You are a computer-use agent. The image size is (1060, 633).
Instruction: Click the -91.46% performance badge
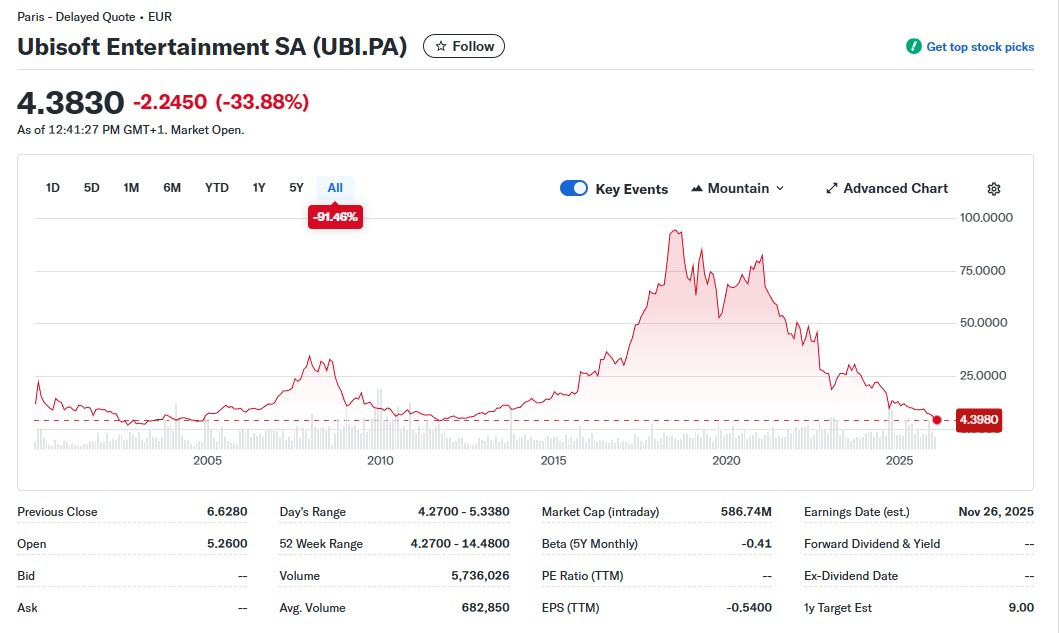pyautogui.click(x=335, y=217)
